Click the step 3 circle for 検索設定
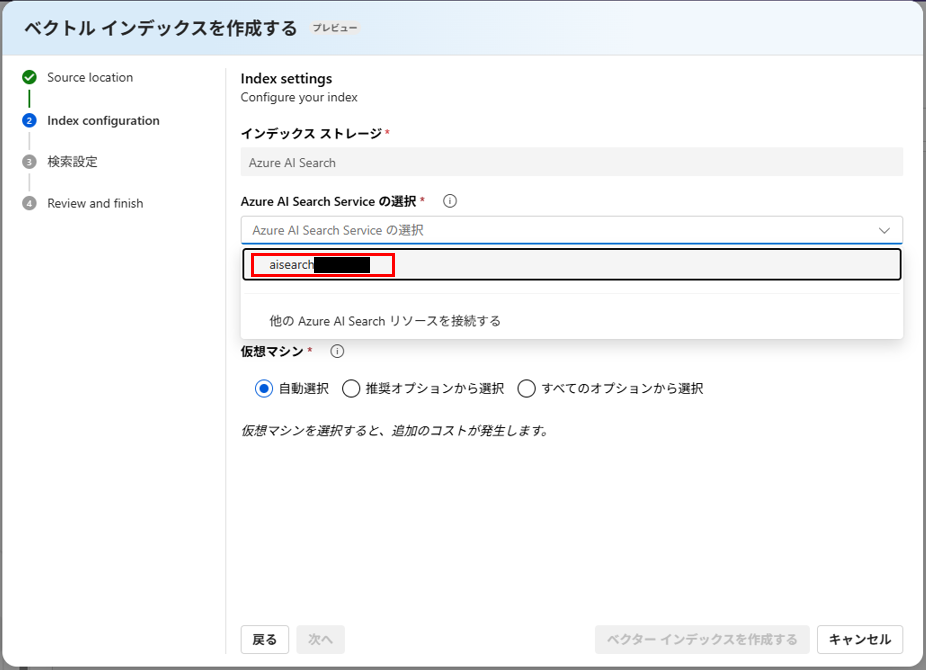The height and width of the screenshot is (670, 926). (x=30, y=162)
